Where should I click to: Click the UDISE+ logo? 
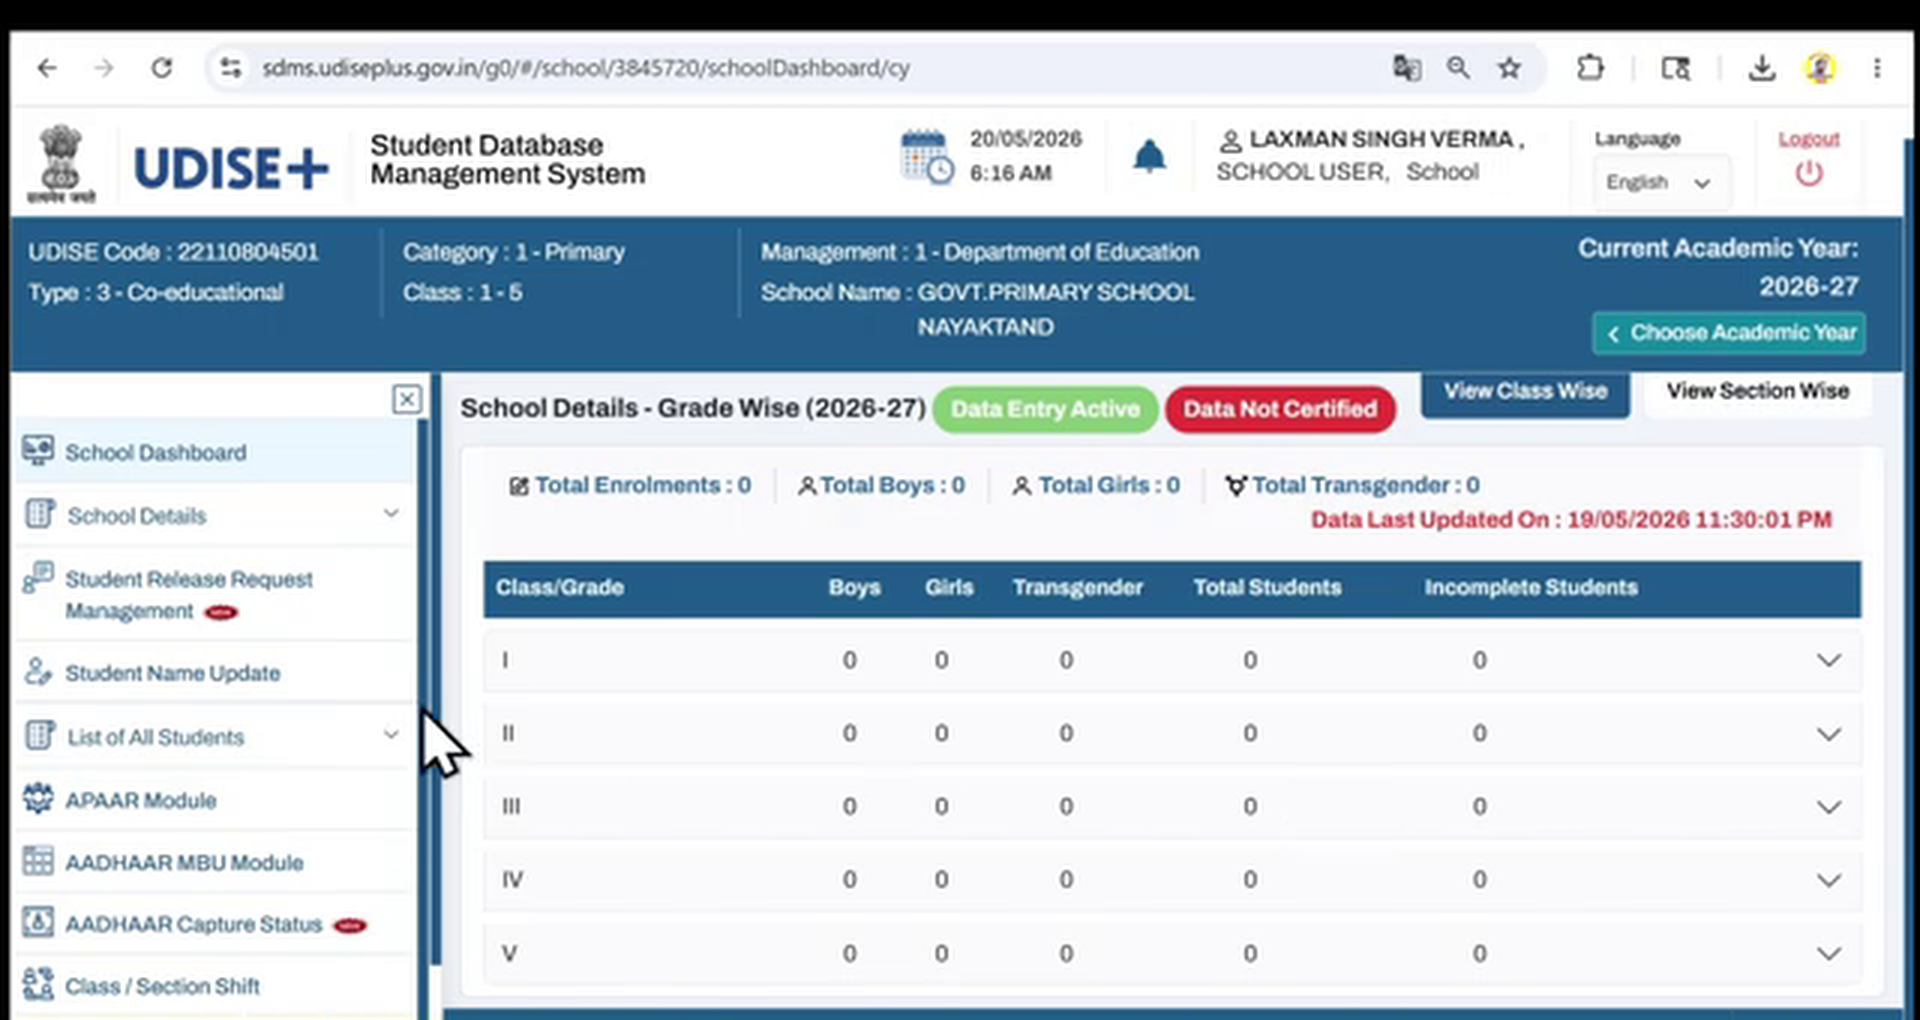point(231,168)
